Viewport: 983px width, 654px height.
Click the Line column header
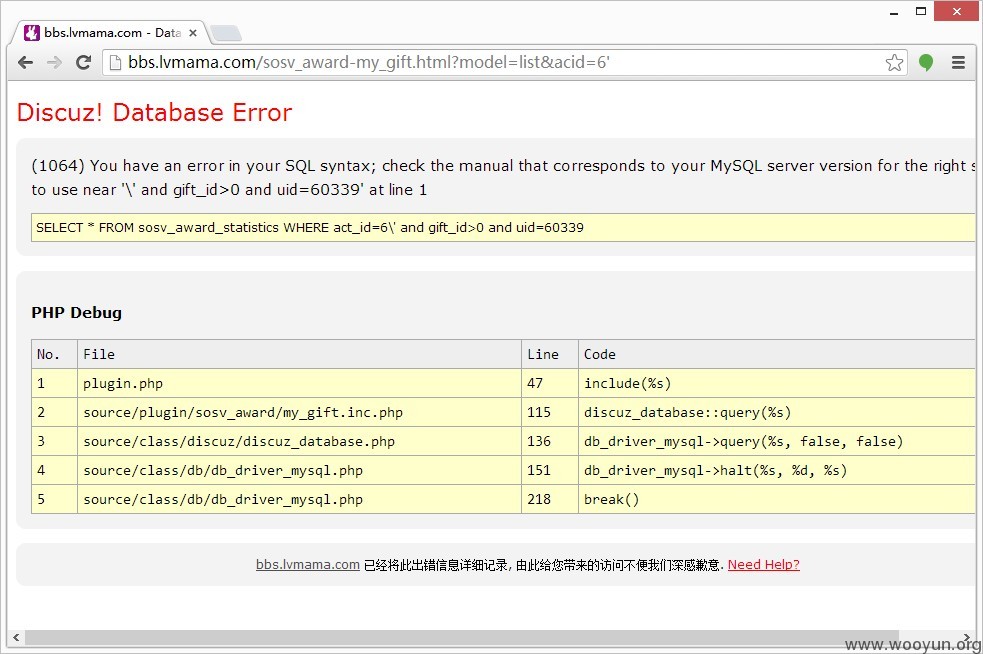coord(549,354)
